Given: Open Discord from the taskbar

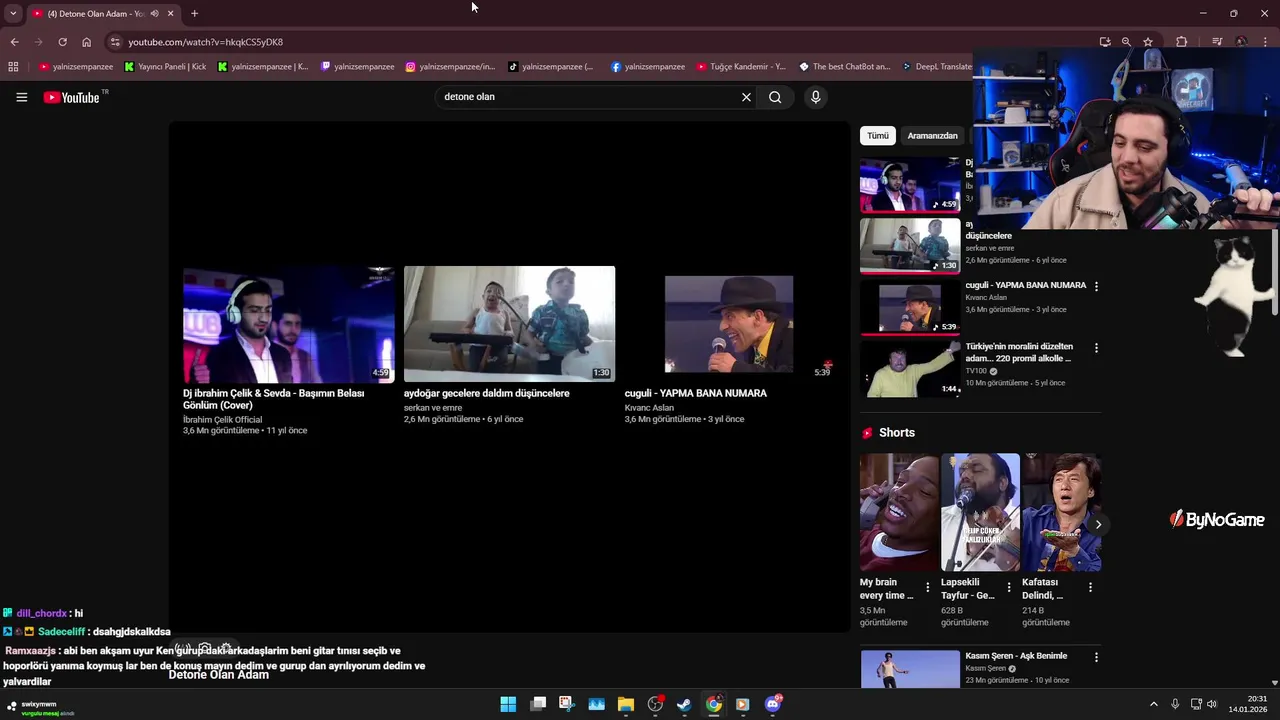Looking at the screenshot, I should [772, 704].
